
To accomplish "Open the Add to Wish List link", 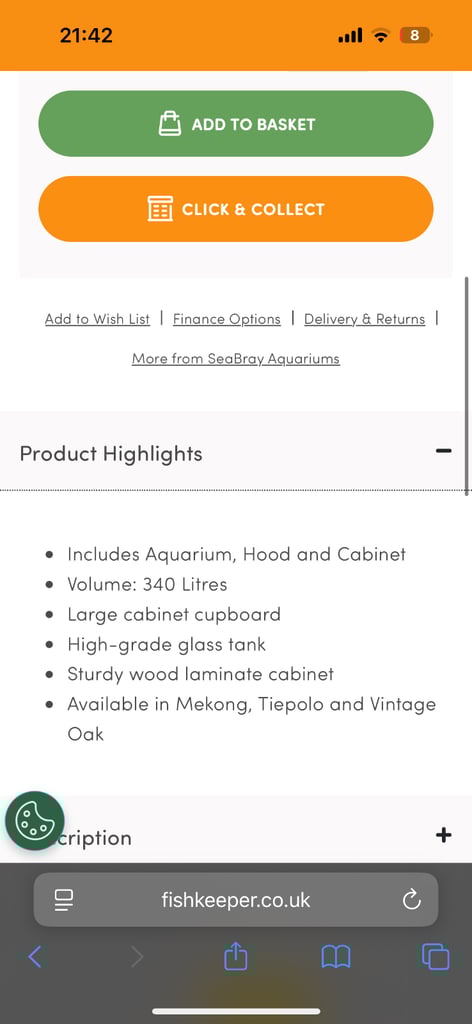I will point(97,319).
